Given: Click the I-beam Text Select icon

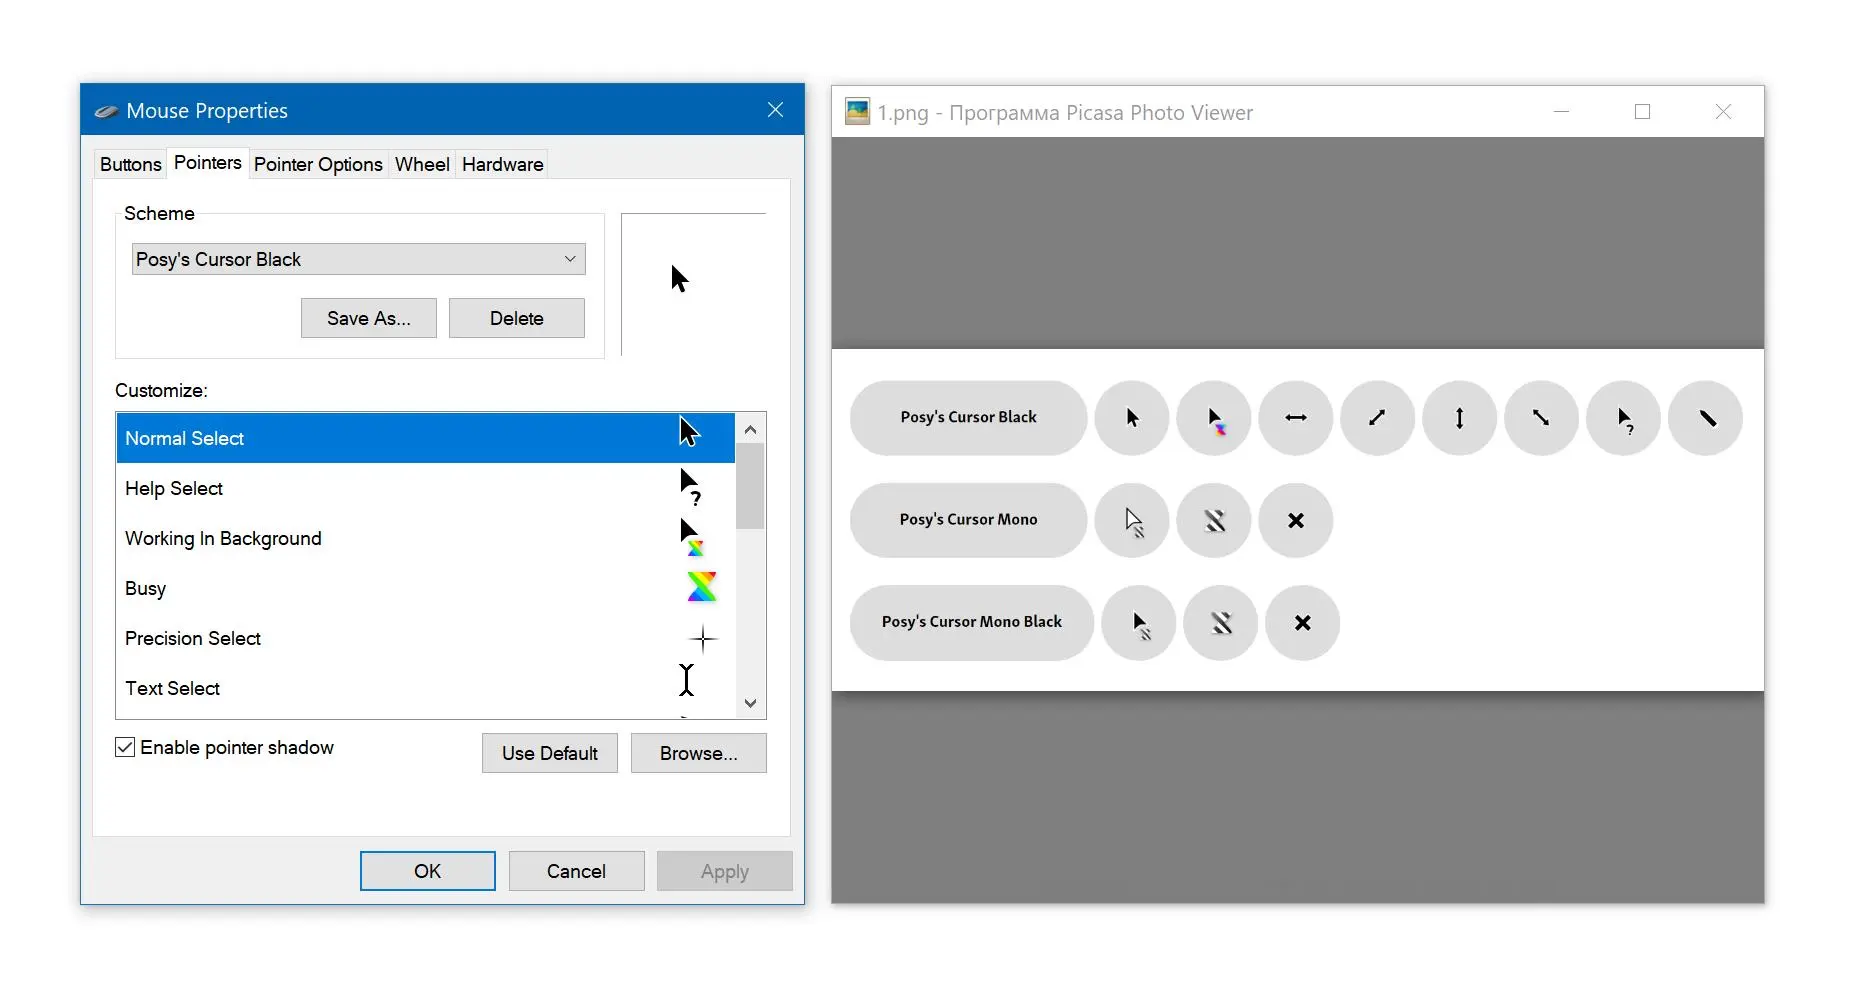Looking at the screenshot, I should point(687,680).
